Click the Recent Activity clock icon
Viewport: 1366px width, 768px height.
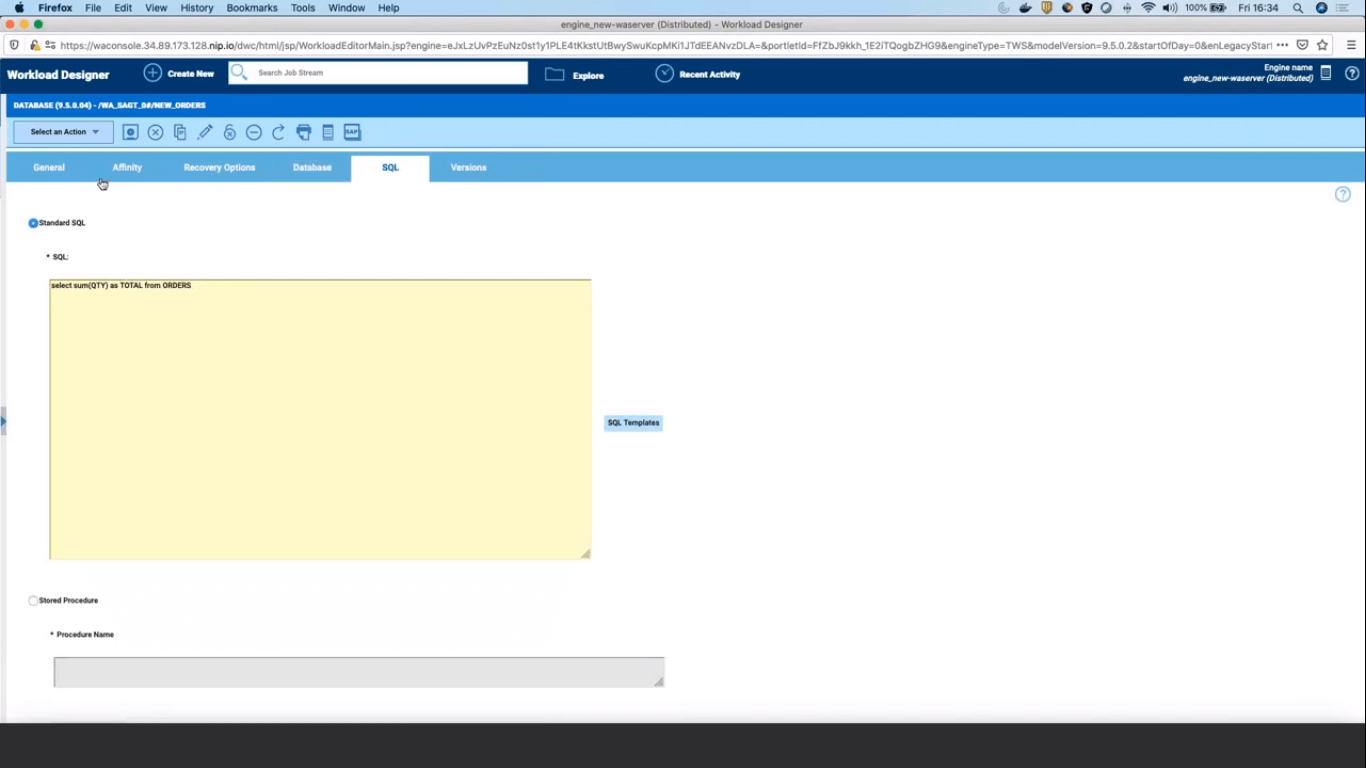(663, 73)
